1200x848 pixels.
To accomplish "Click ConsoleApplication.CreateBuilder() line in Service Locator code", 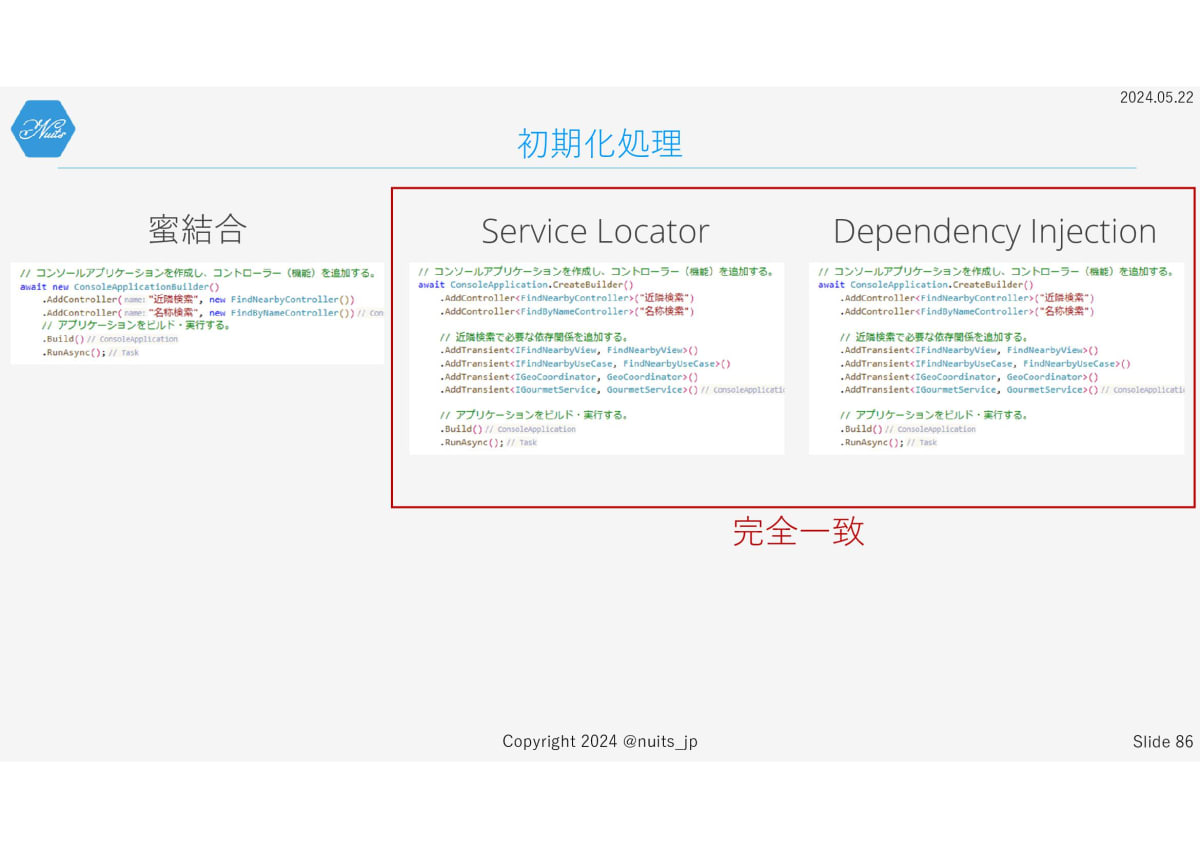I will click(526, 285).
